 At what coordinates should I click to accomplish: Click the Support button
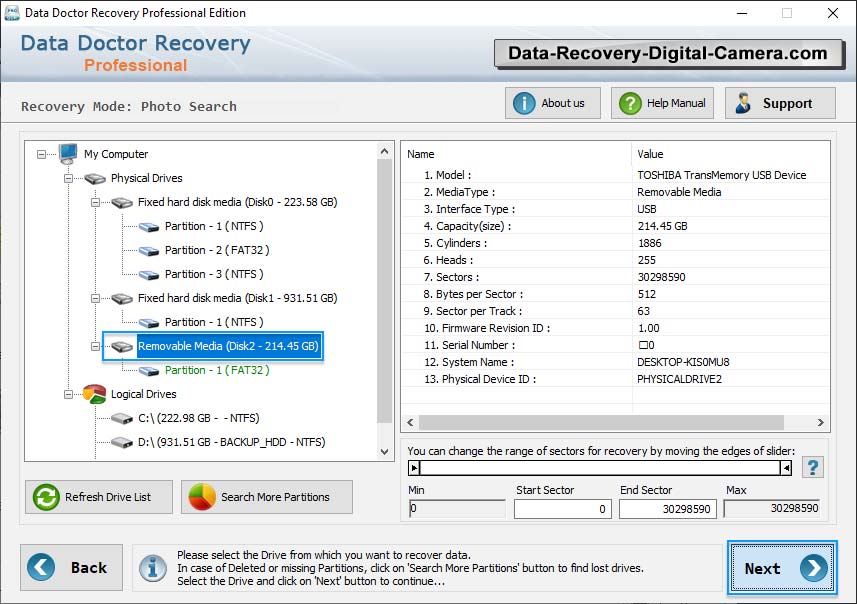point(780,103)
